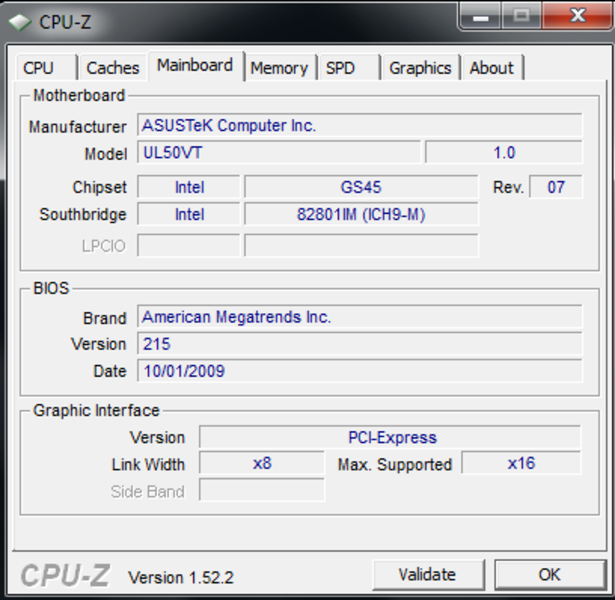Image resolution: width=615 pixels, height=600 pixels.
Task: Click the PCI-Express version field
Action: tap(390, 437)
